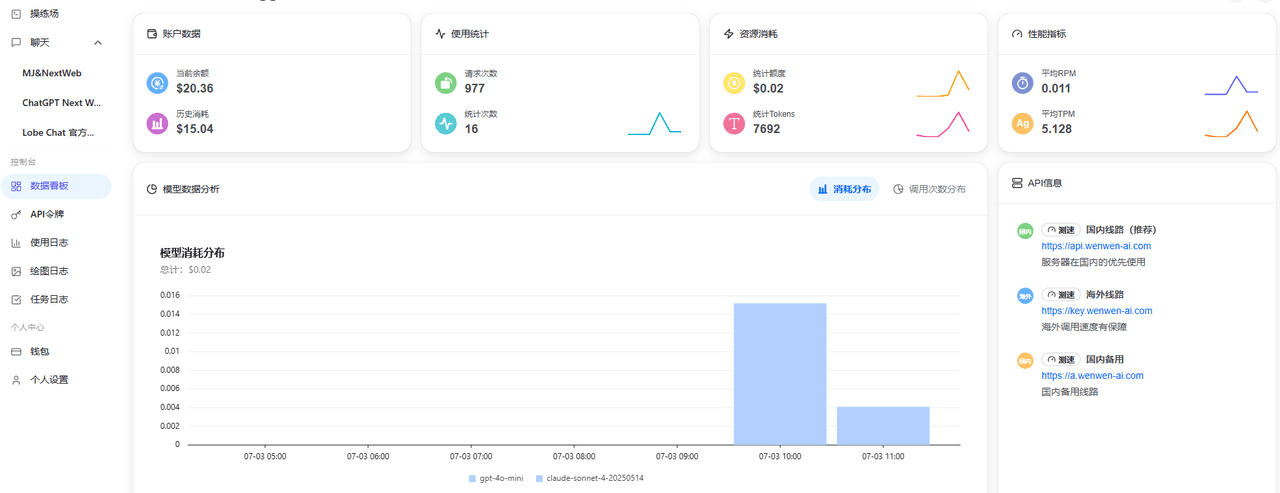
Task: Click the 历史消耗 purple chart icon
Action: pyautogui.click(x=157, y=123)
